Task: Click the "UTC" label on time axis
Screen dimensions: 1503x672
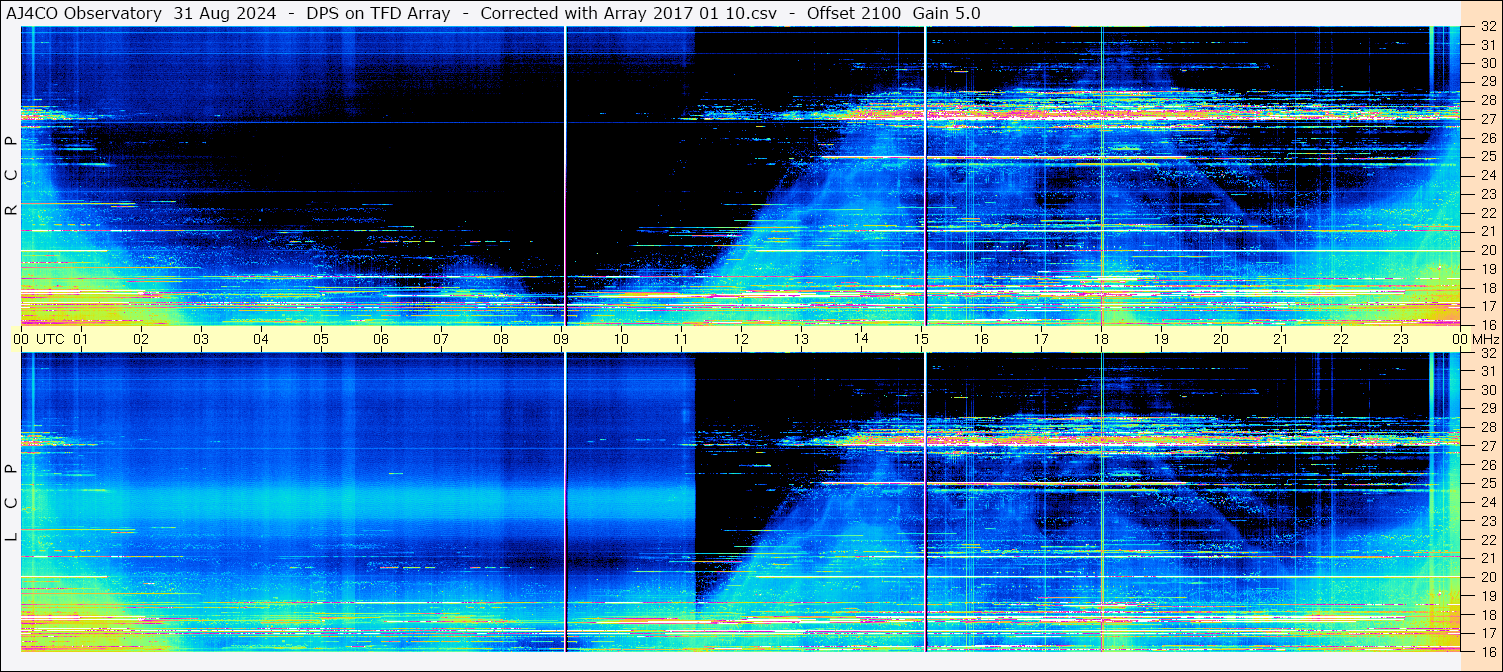Action: pos(50,339)
